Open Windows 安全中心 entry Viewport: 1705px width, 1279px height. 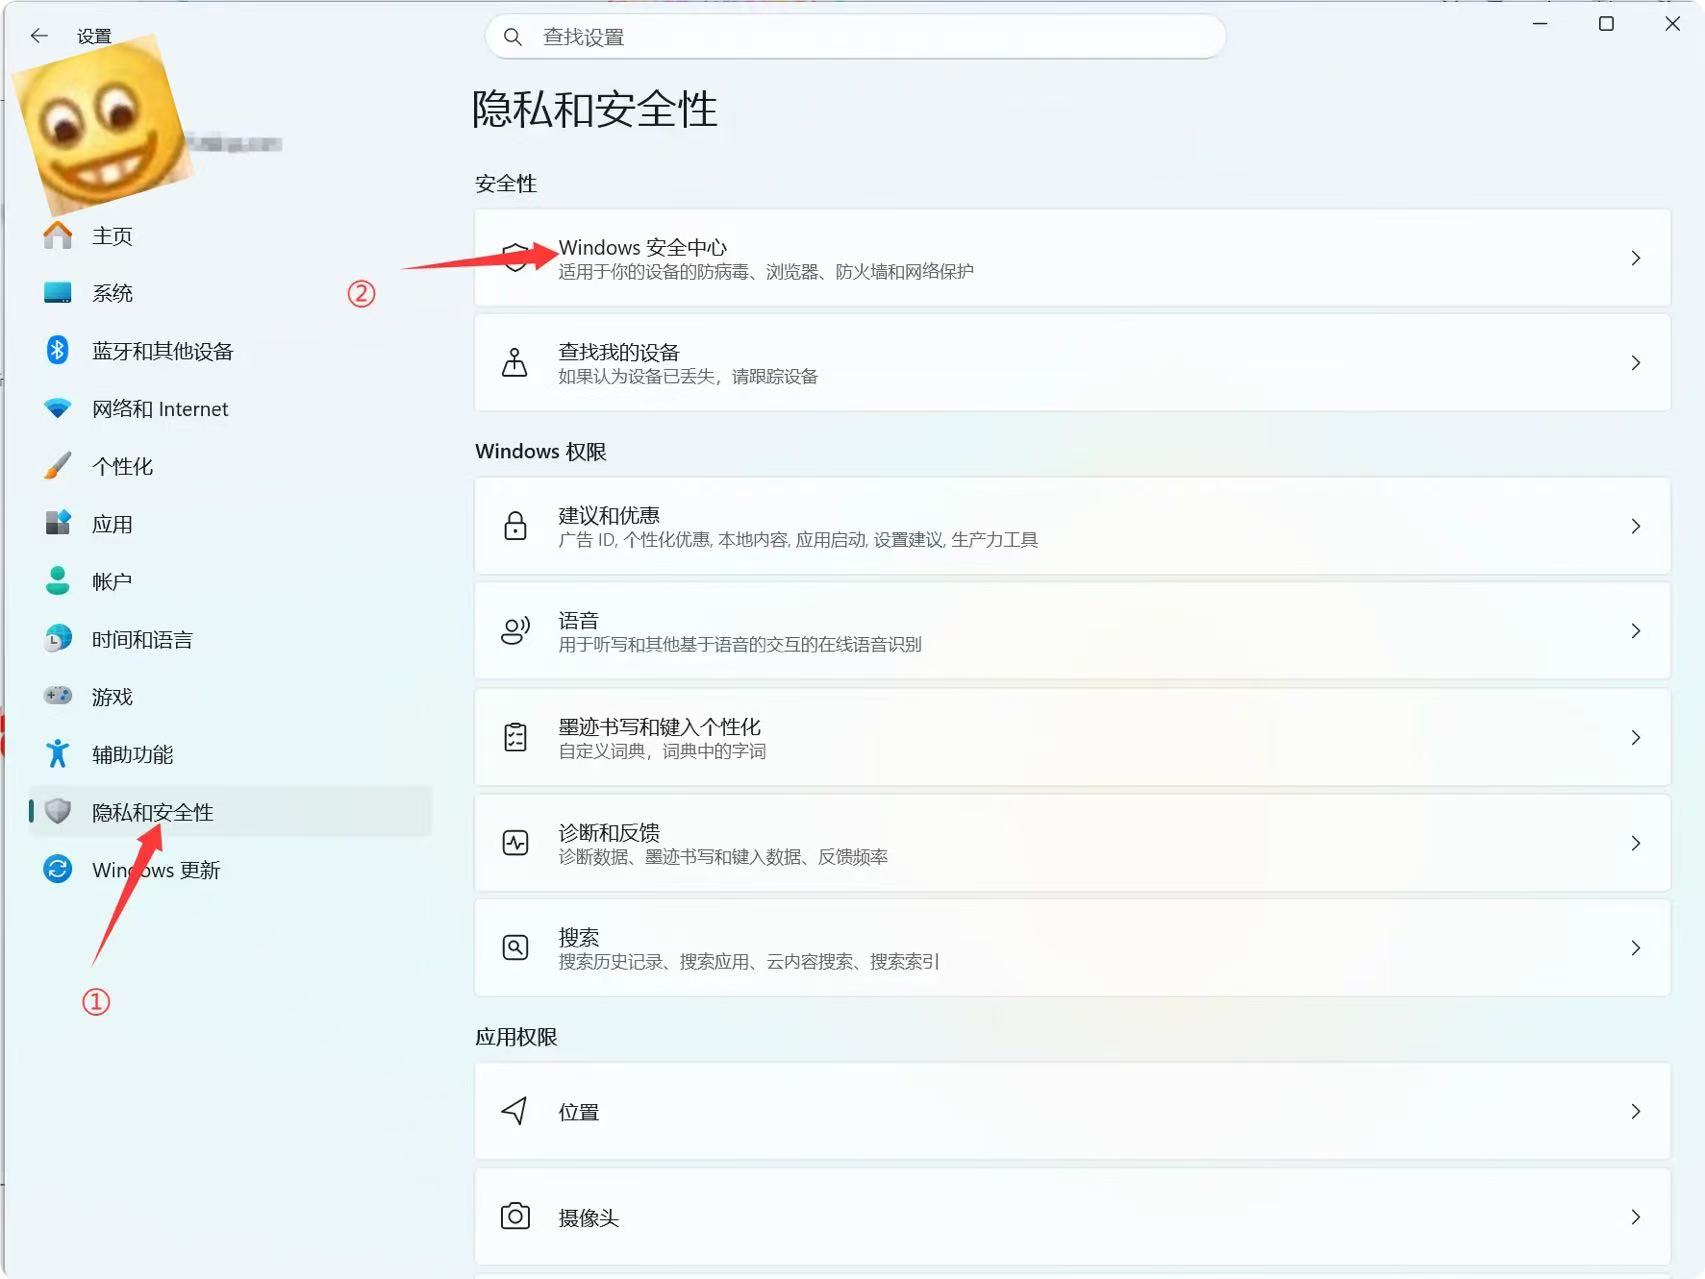click(x=1072, y=258)
